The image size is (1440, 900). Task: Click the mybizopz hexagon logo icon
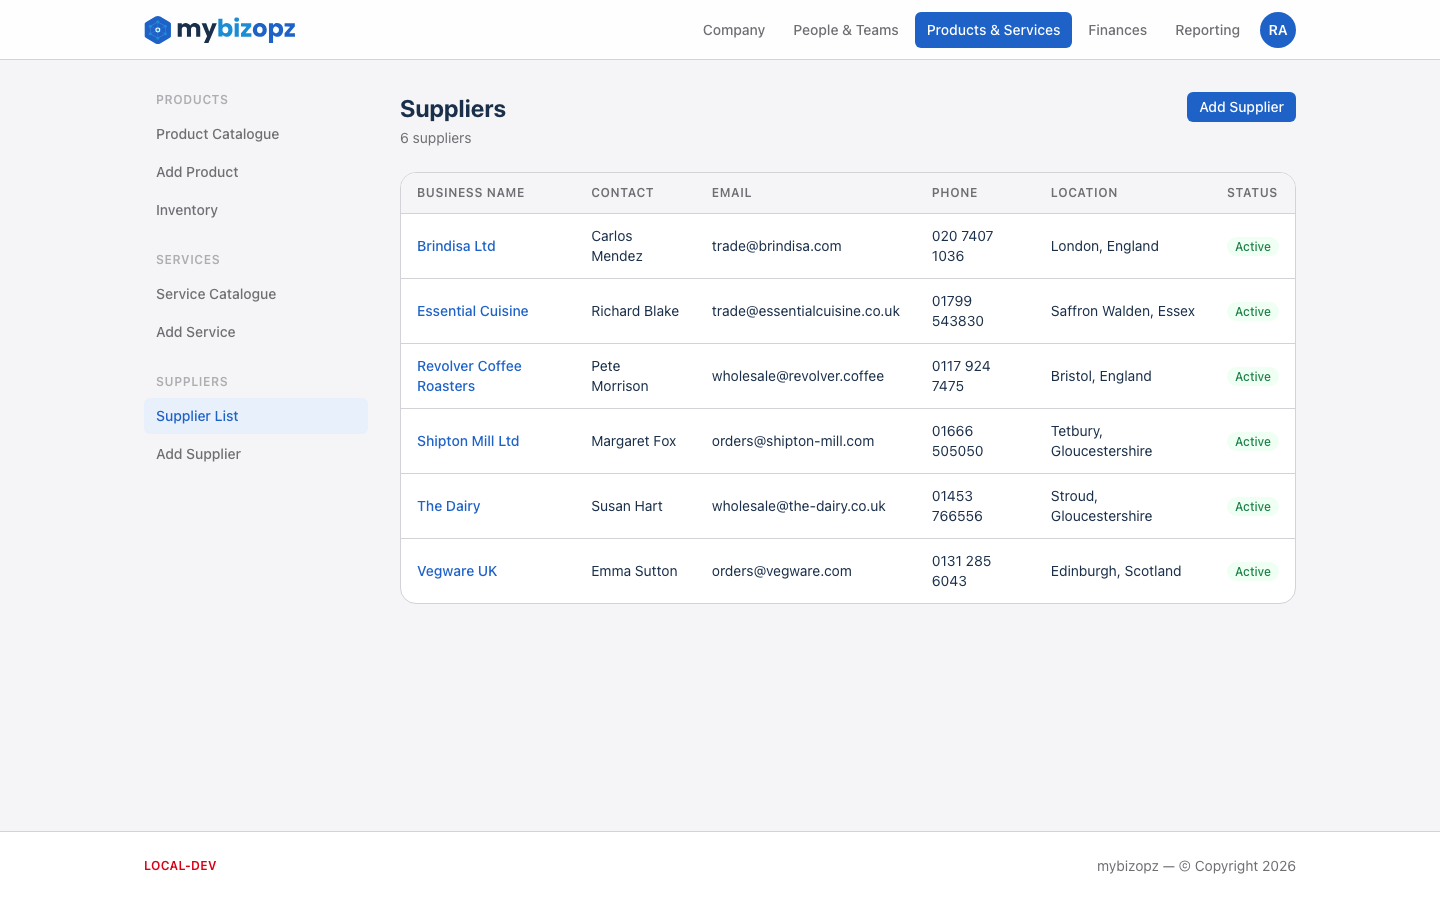(156, 30)
